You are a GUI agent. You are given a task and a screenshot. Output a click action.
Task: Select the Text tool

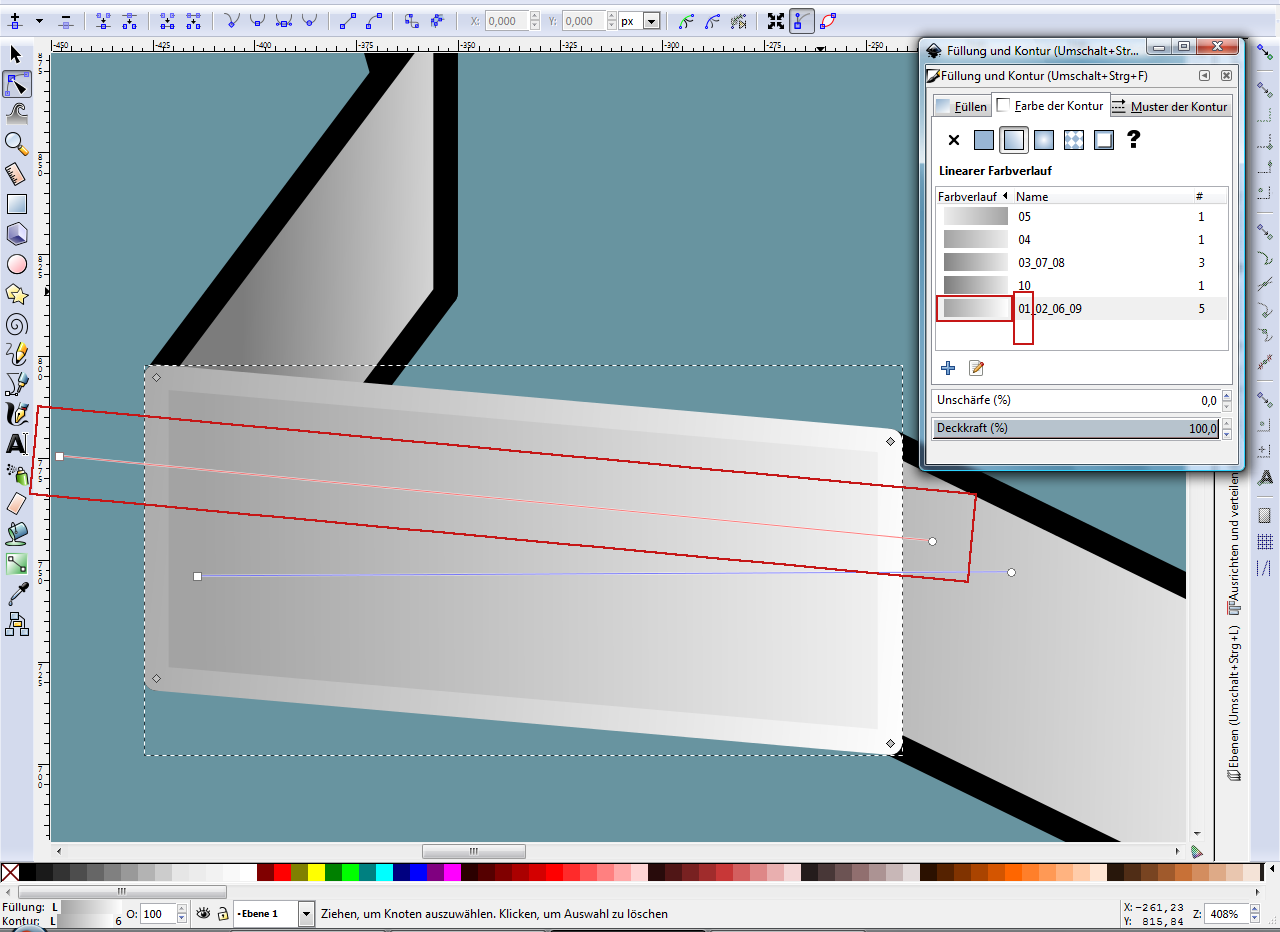pos(16,443)
